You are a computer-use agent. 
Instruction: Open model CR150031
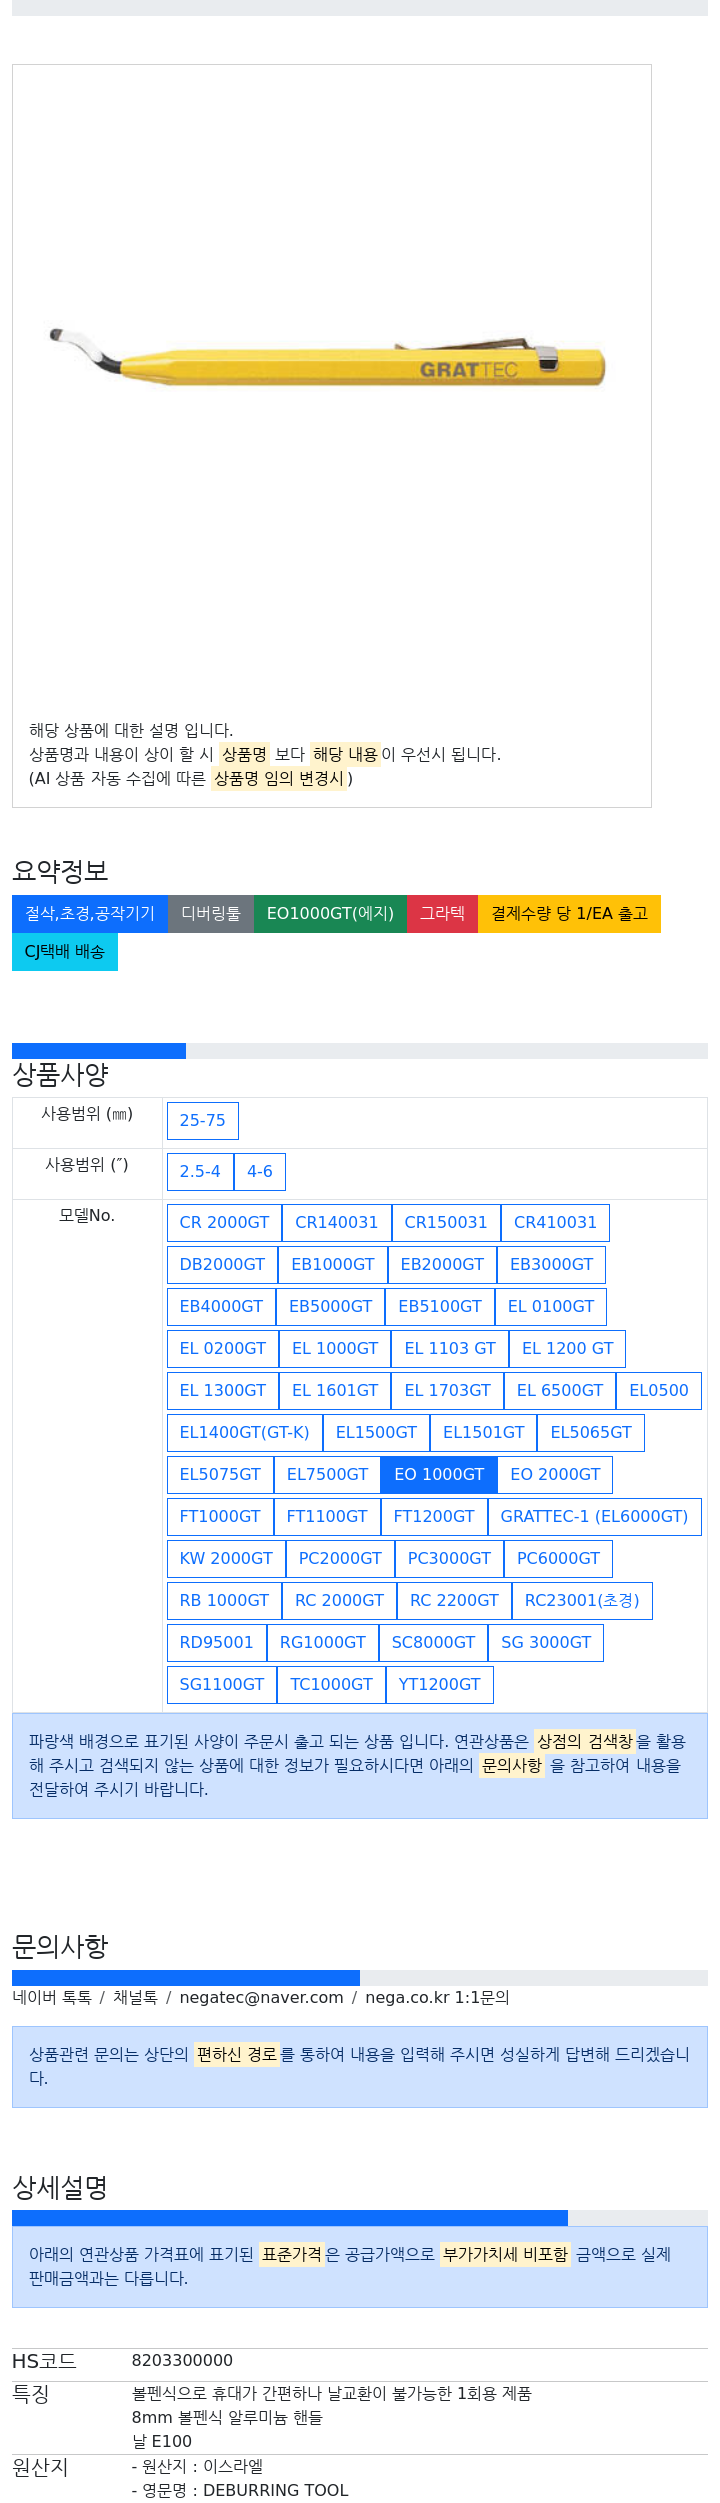coord(446,1223)
